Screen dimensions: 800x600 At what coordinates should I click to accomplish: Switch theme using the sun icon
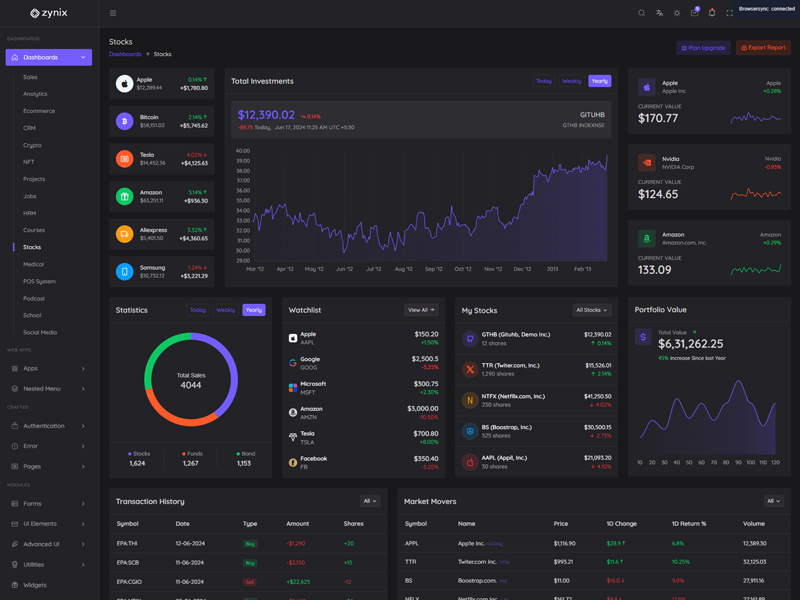coord(677,13)
